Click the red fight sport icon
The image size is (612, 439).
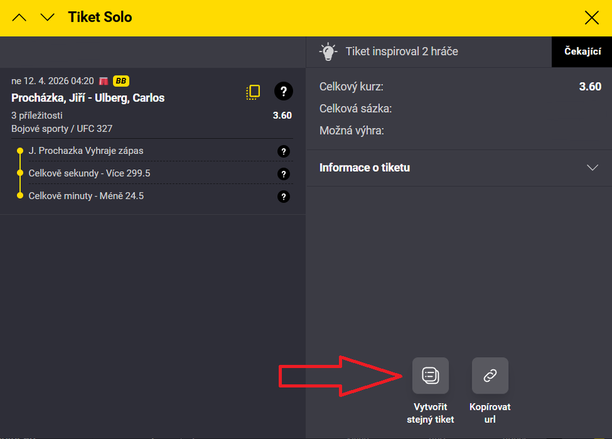(x=104, y=81)
